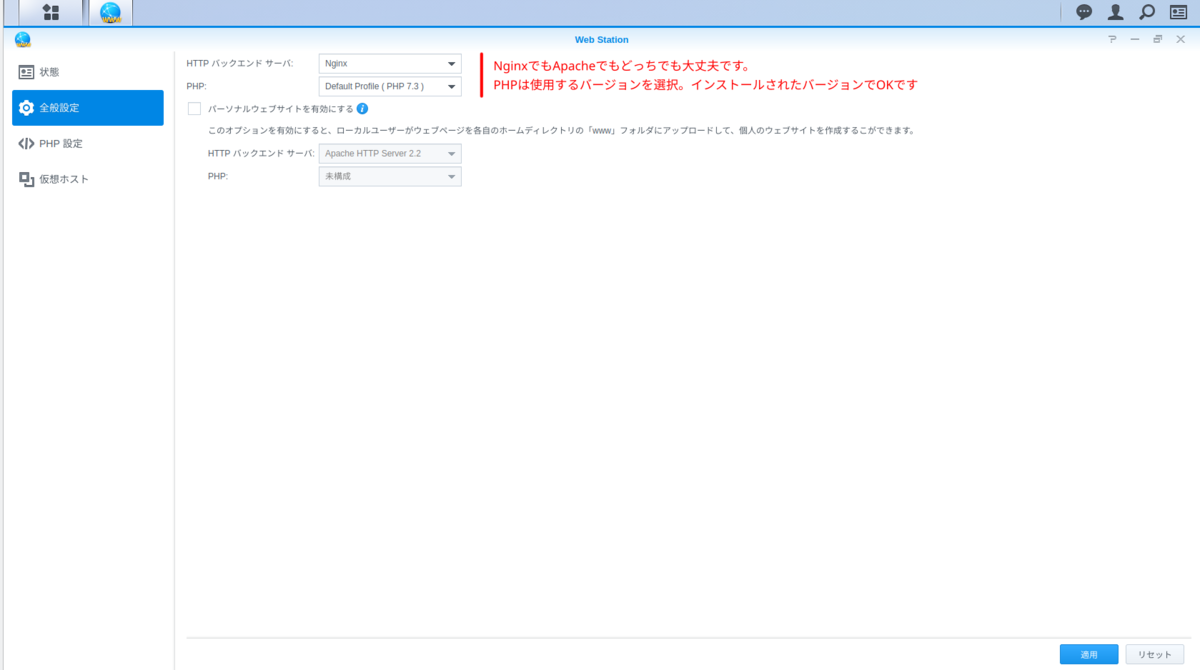Click the リセット reset button
Viewport: 1200px width, 670px height.
click(x=1154, y=654)
